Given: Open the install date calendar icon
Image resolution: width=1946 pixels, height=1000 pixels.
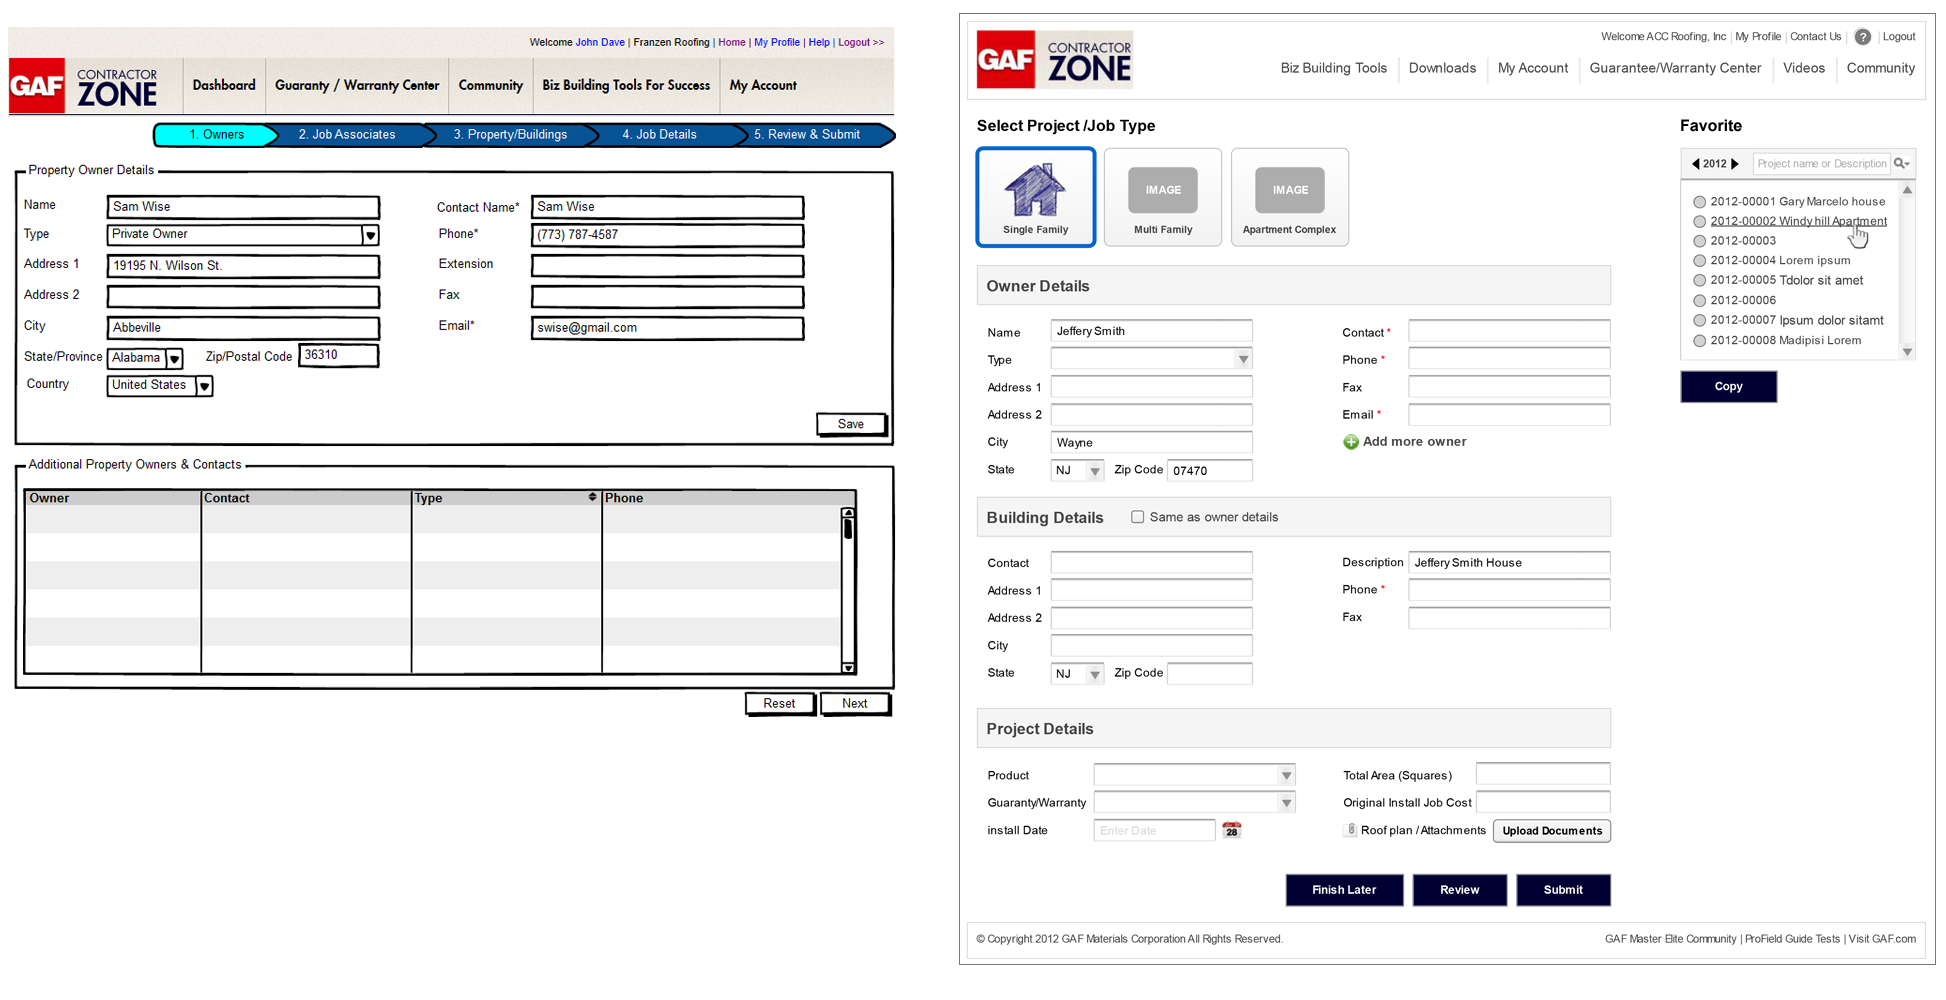Looking at the screenshot, I should point(1232,830).
